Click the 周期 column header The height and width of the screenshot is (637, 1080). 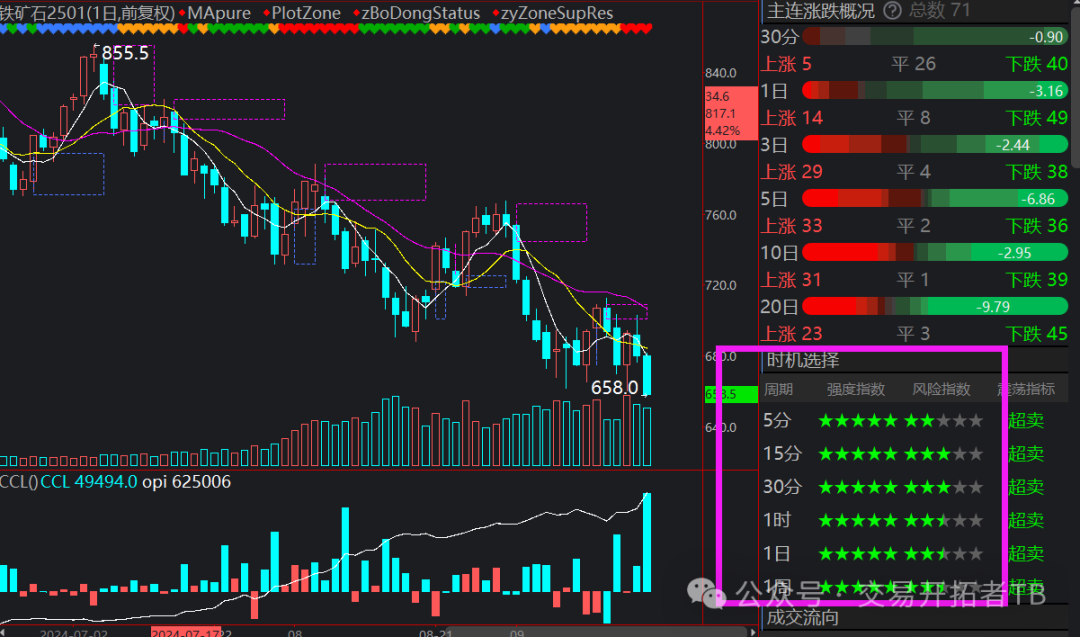tap(778, 389)
